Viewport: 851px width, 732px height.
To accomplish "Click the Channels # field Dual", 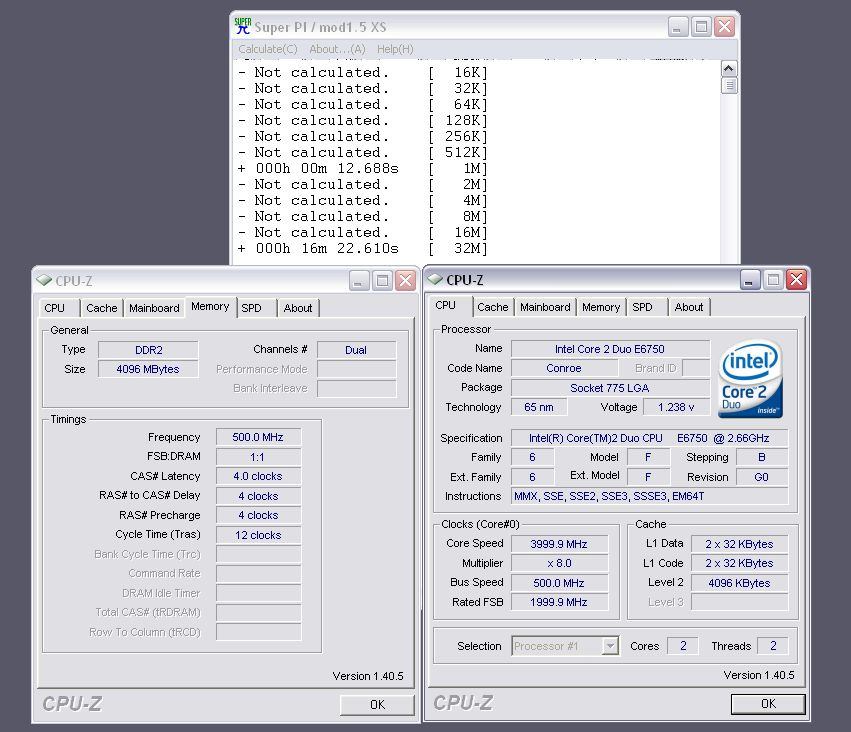I will click(x=357, y=349).
